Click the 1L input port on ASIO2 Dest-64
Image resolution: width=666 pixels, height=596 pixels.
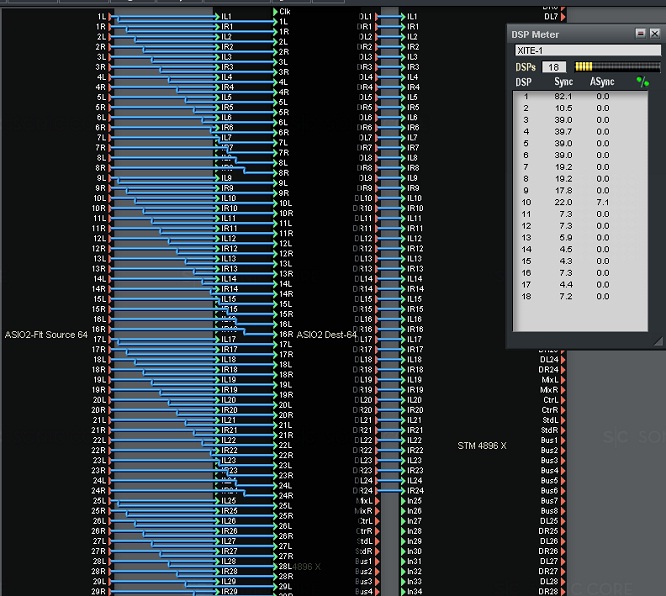click(x=276, y=22)
